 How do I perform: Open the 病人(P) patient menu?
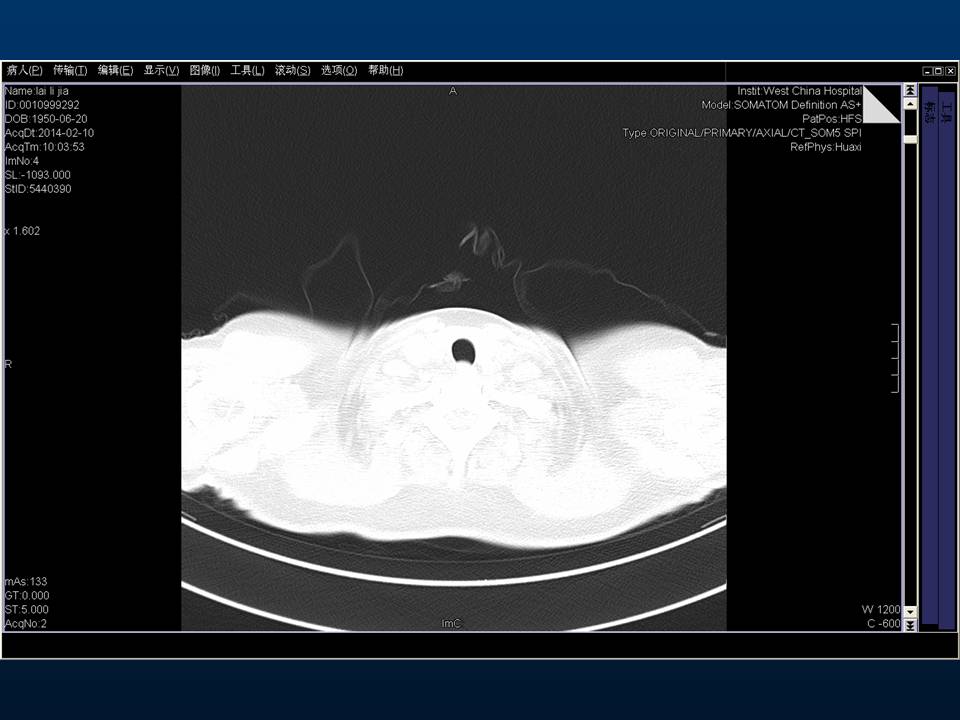click(x=24, y=71)
